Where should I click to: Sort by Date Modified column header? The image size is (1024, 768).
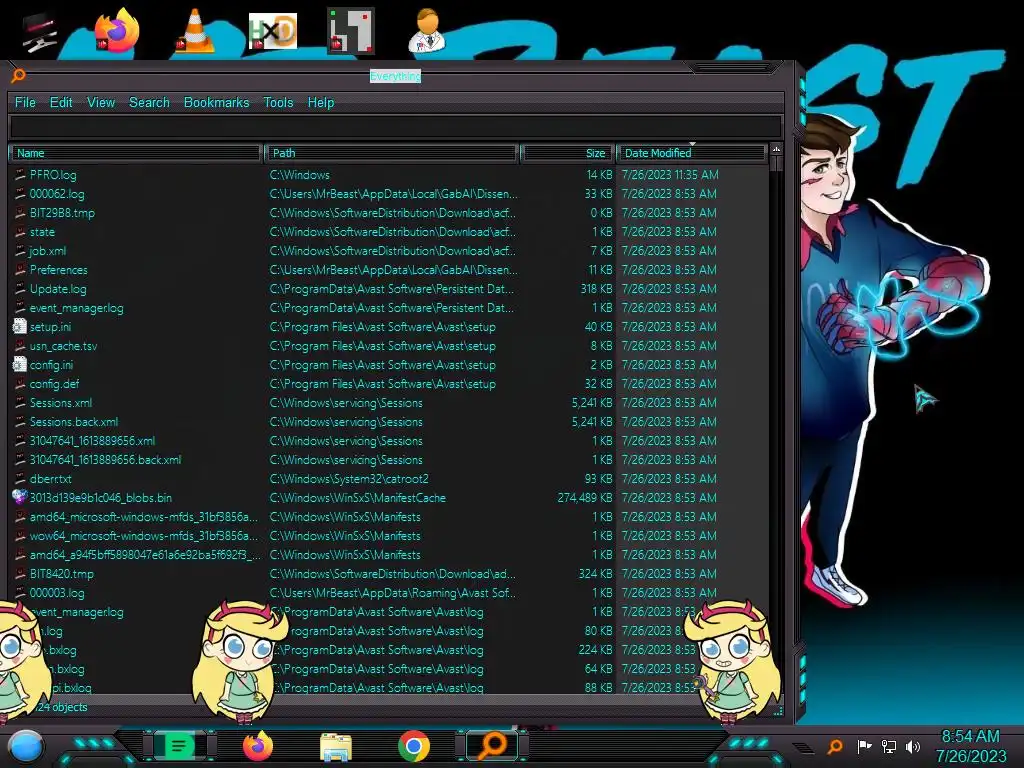click(691, 153)
